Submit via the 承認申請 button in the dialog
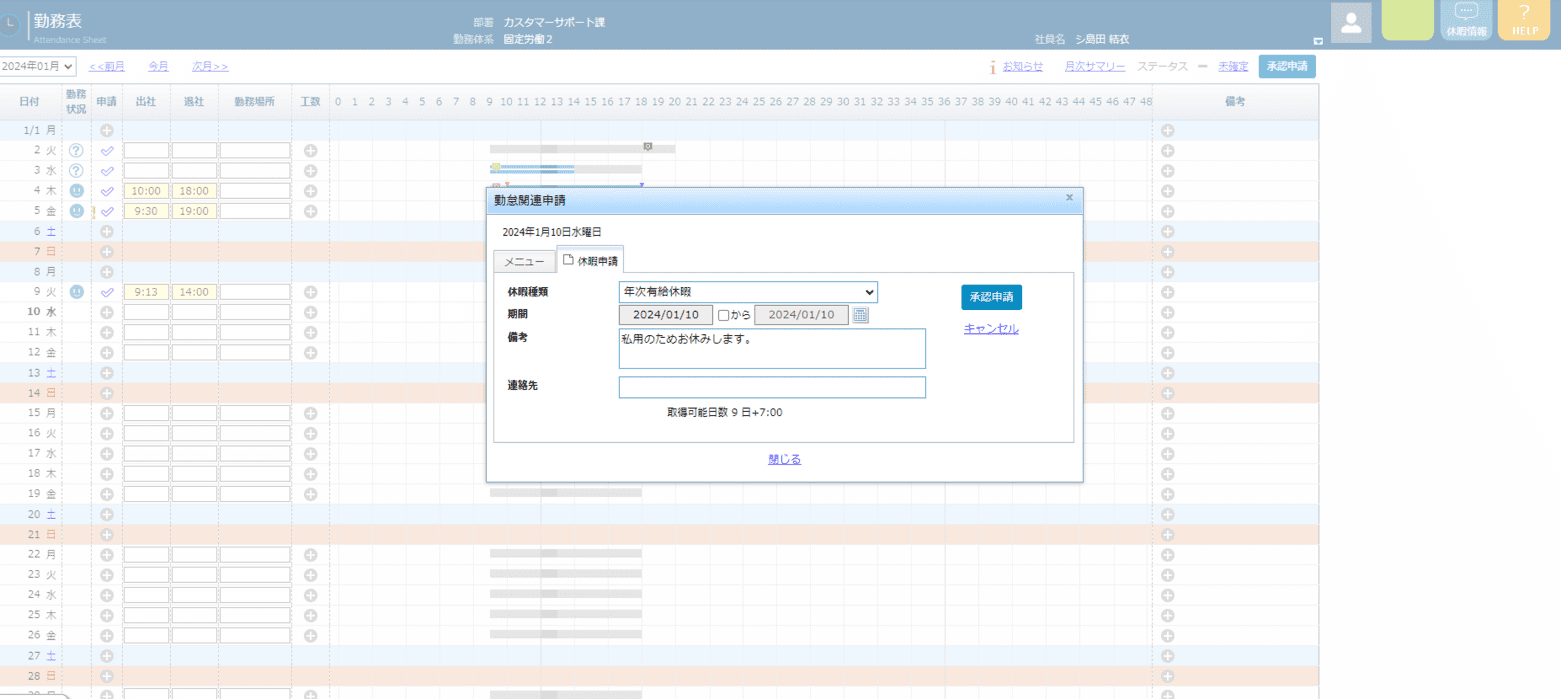The image size is (1561, 699). [x=991, y=297]
